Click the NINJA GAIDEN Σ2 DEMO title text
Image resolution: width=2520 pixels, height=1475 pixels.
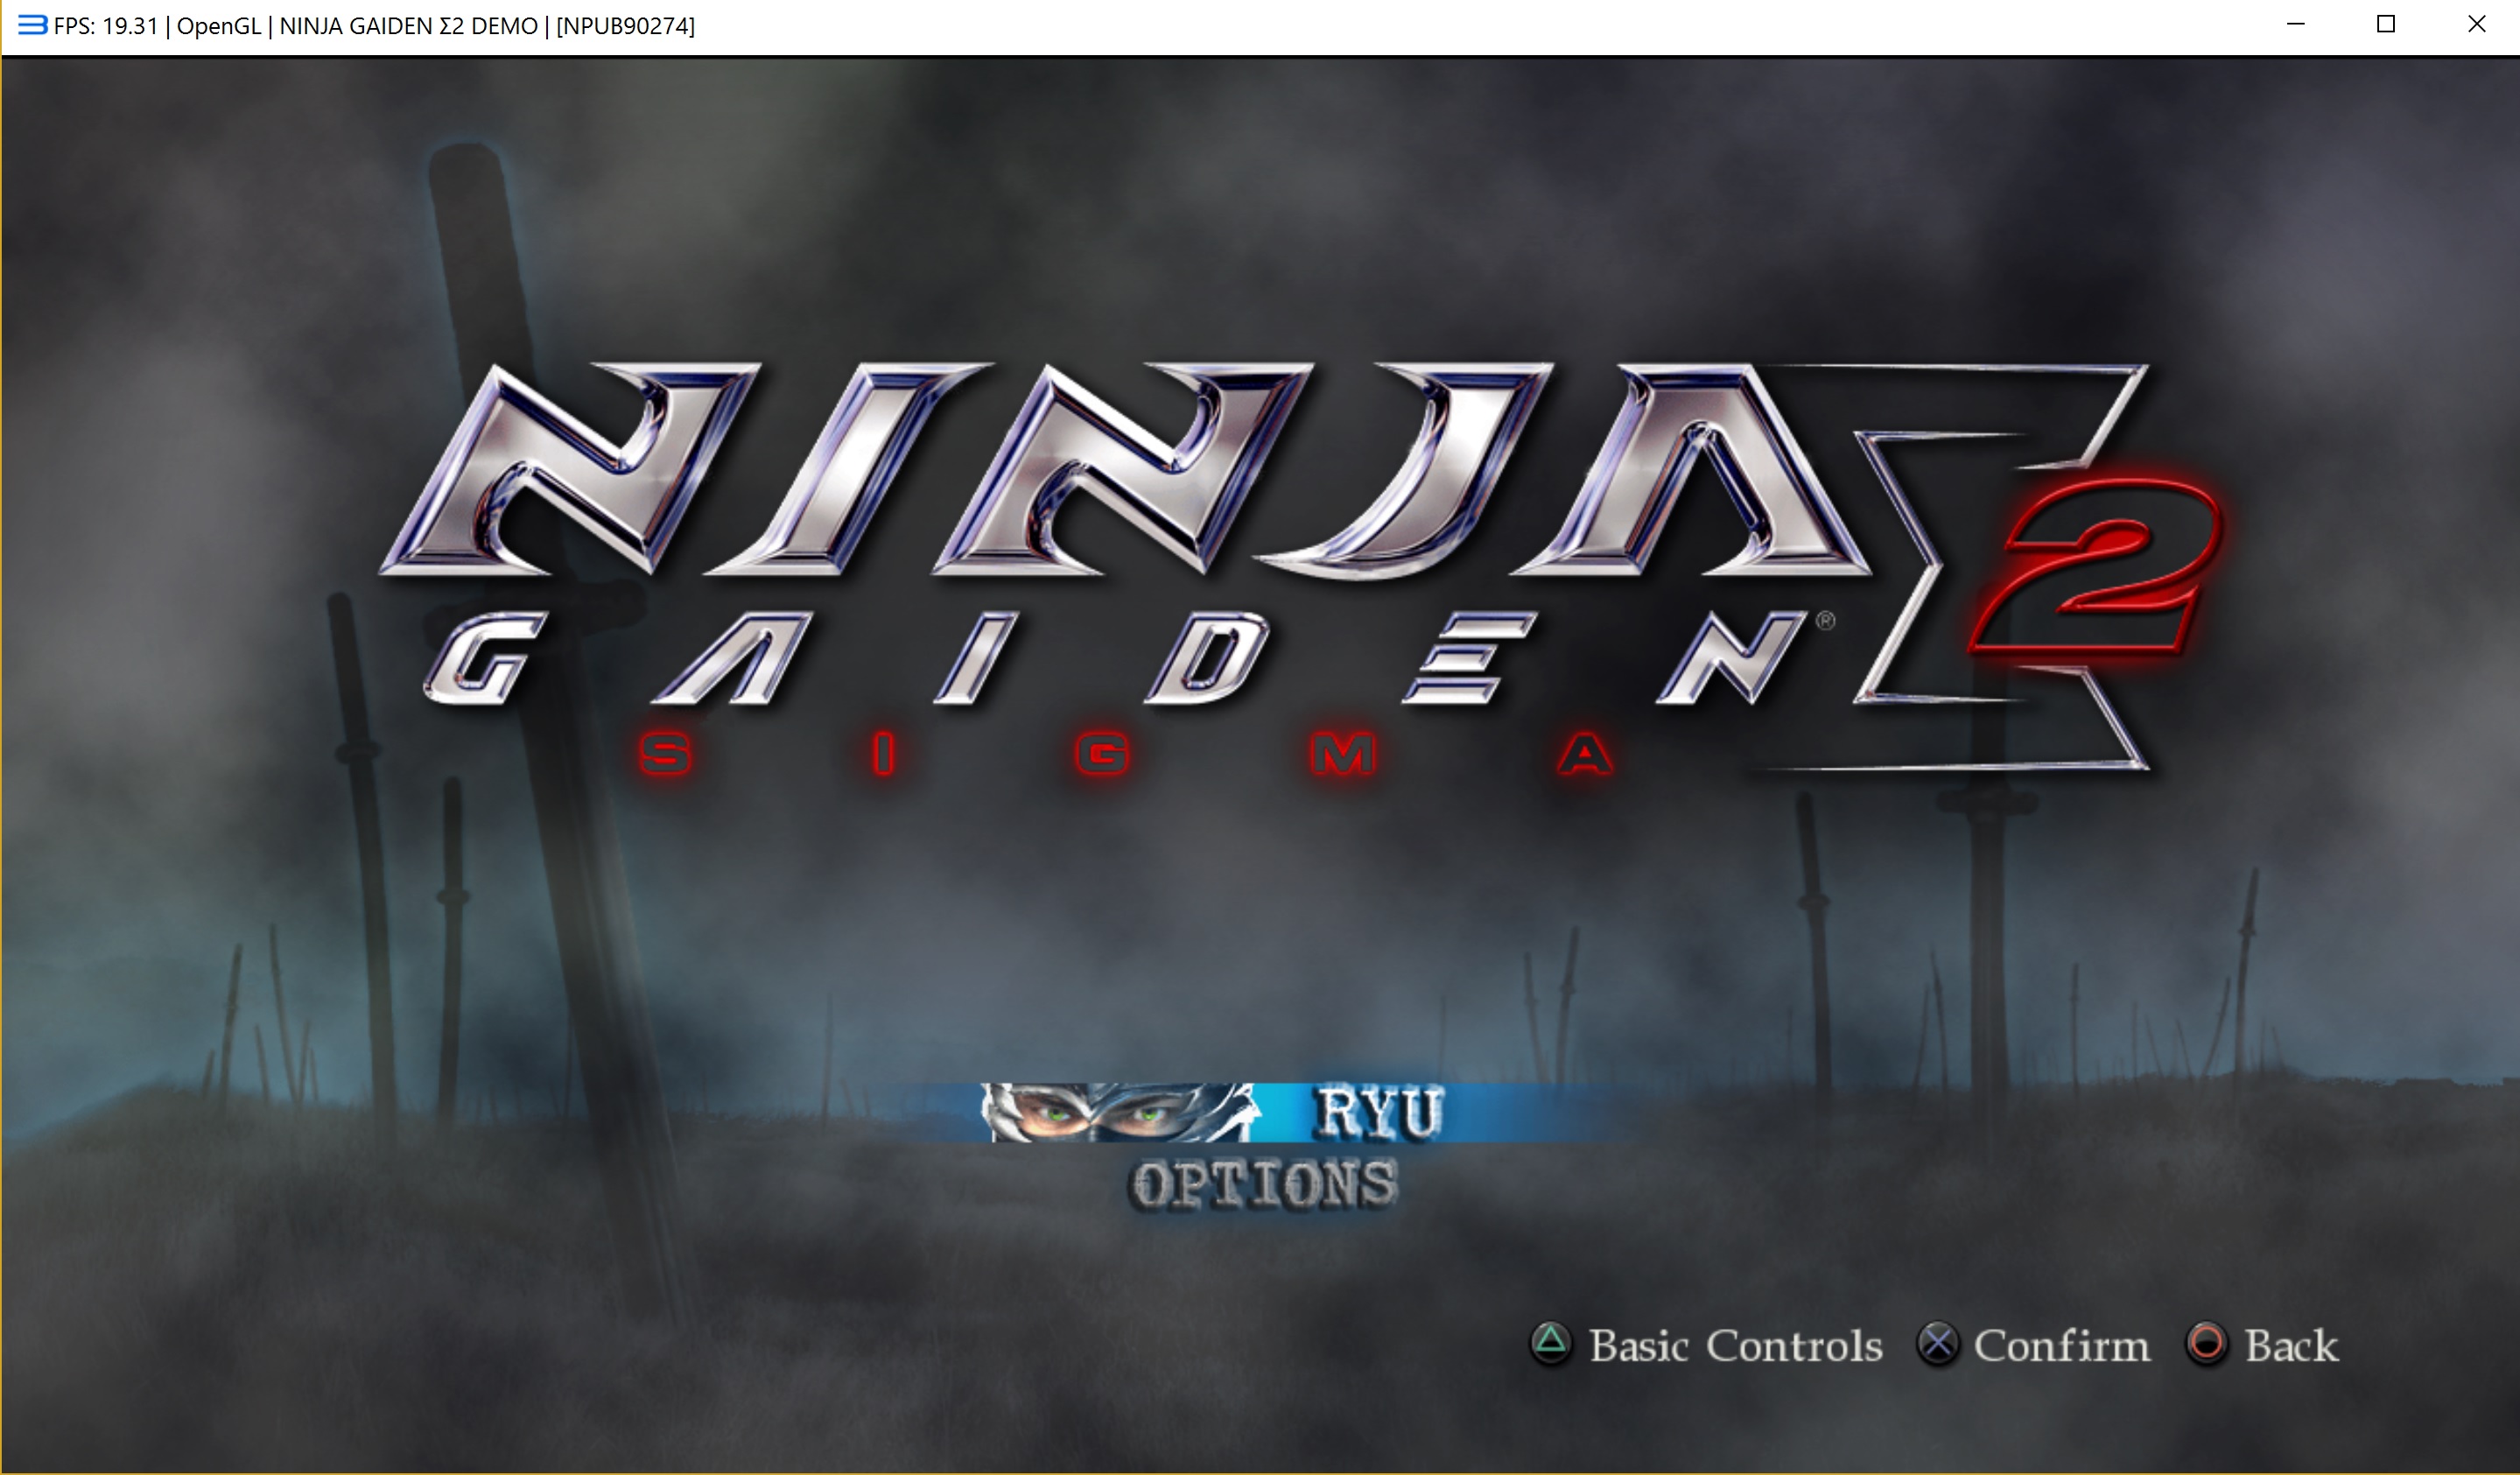[408, 26]
